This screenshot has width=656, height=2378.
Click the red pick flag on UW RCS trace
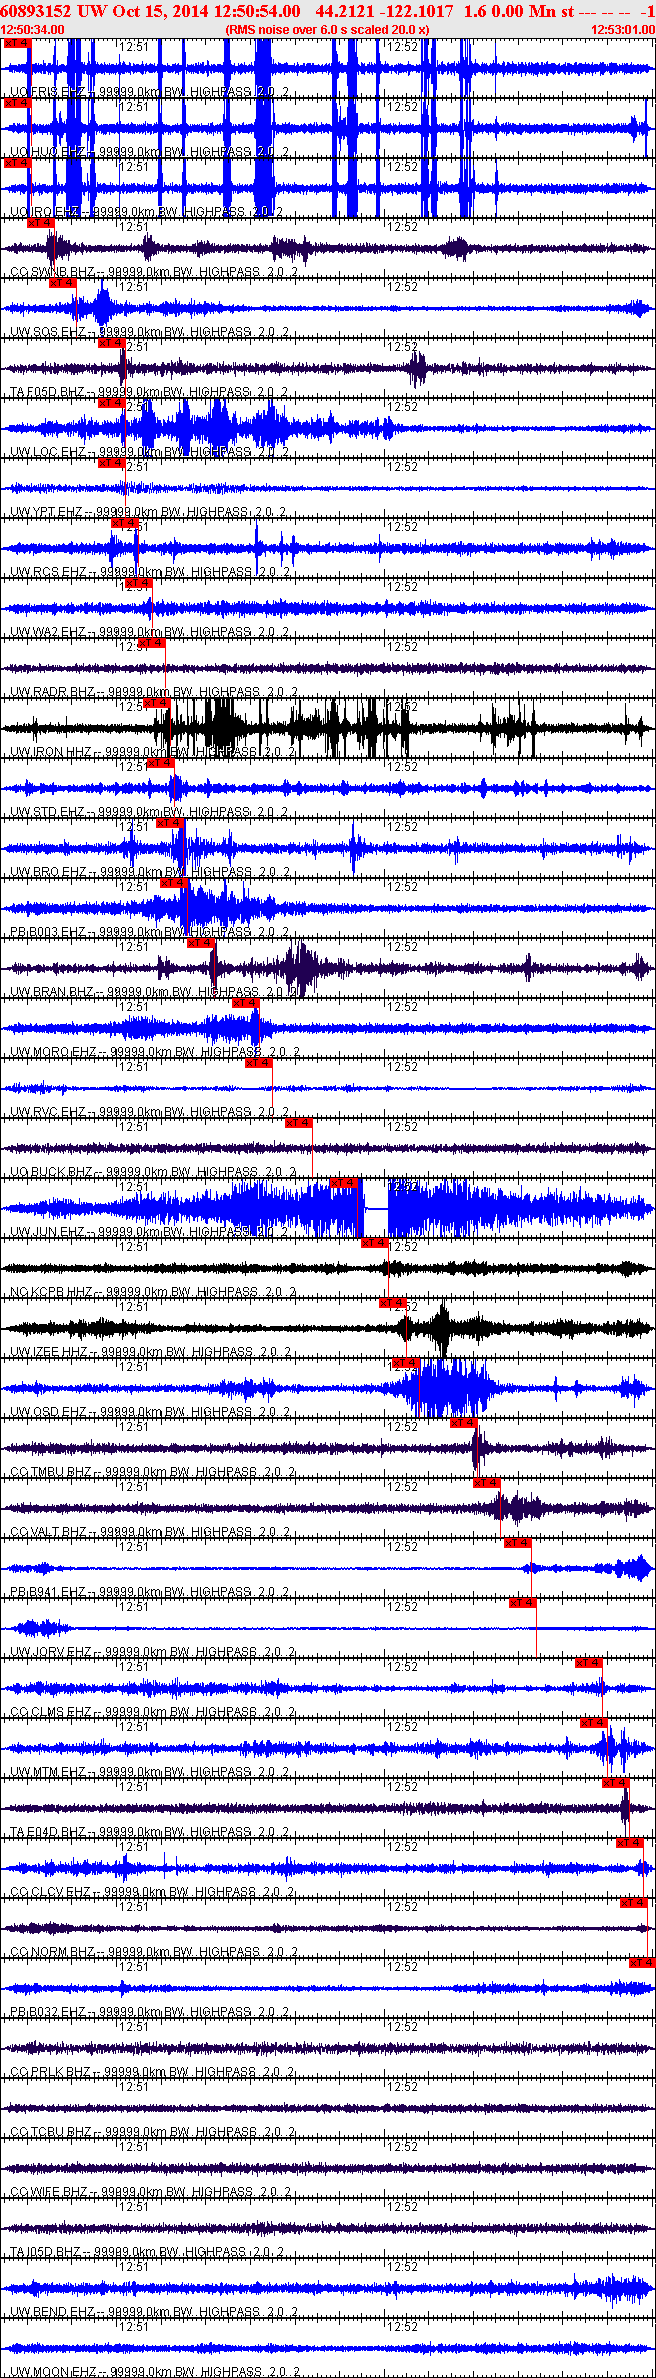[124, 523]
